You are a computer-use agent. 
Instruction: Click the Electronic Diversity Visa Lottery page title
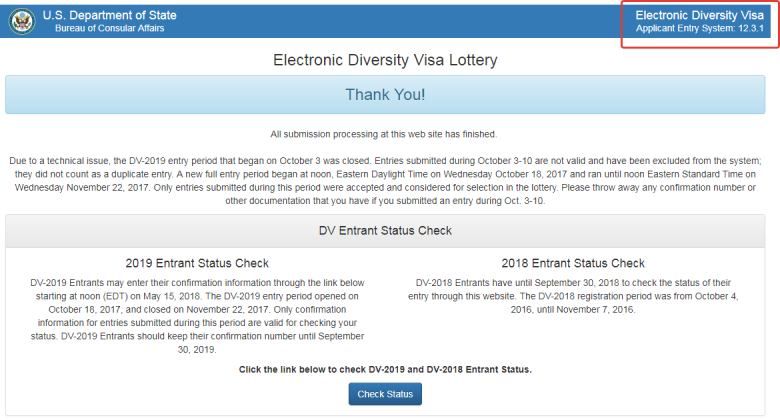(385, 60)
